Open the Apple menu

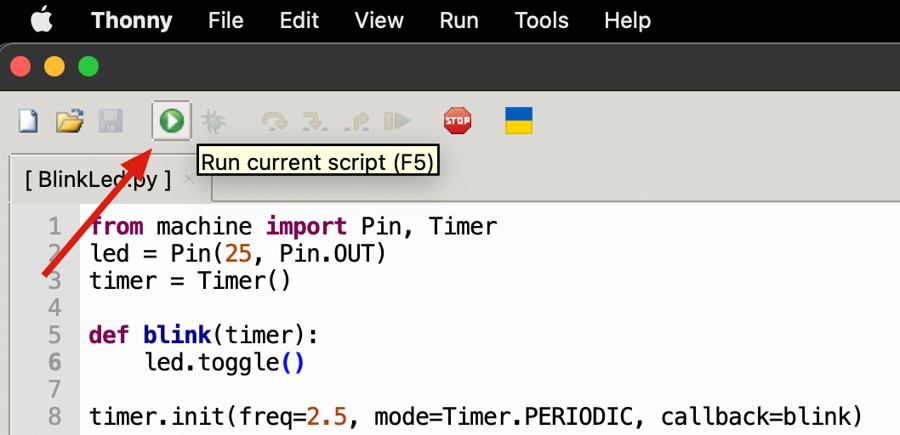click(41, 20)
